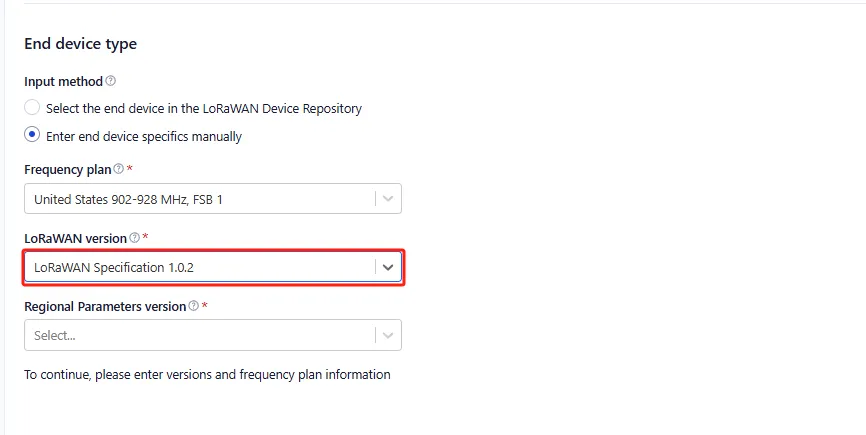866x435 pixels.
Task: Open the Frequency plan help tooltip icon
Action: click(x=119, y=170)
